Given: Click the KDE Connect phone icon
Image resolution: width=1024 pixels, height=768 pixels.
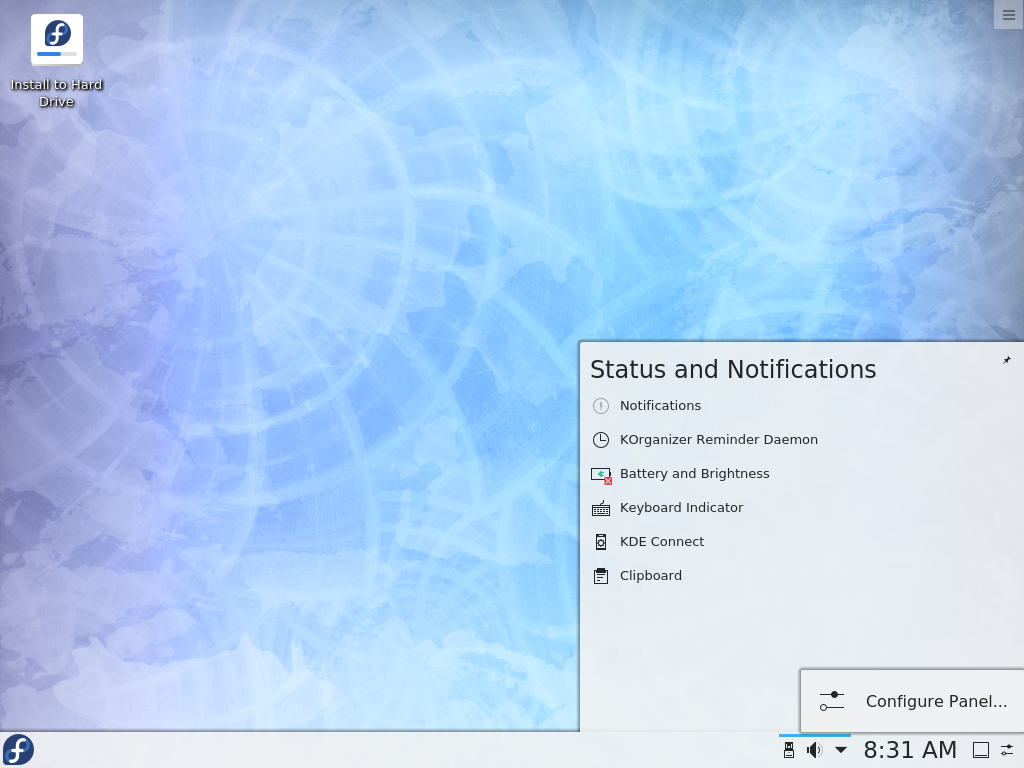Looking at the screenshot, I should tap(601, 542).
